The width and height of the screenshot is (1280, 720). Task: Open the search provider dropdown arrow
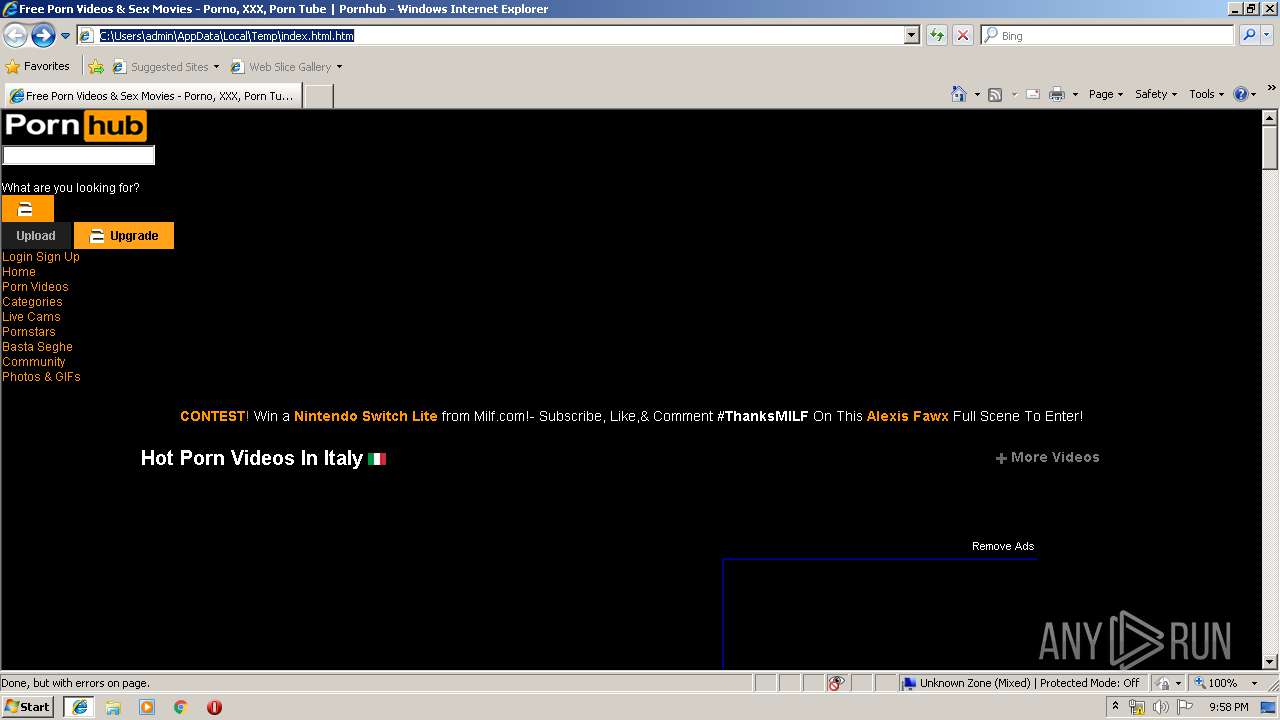pos(1266,36)
